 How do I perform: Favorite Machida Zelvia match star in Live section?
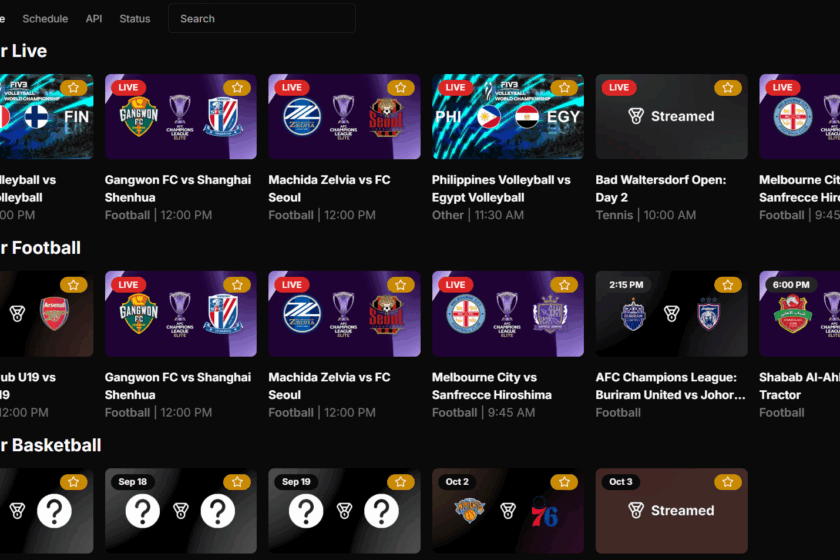[401, 87]
